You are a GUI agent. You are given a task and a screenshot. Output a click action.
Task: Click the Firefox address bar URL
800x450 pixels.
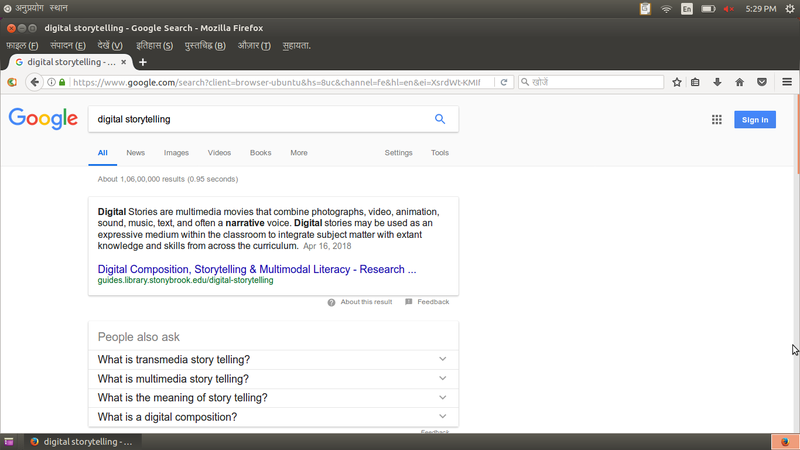coord(278,82)
